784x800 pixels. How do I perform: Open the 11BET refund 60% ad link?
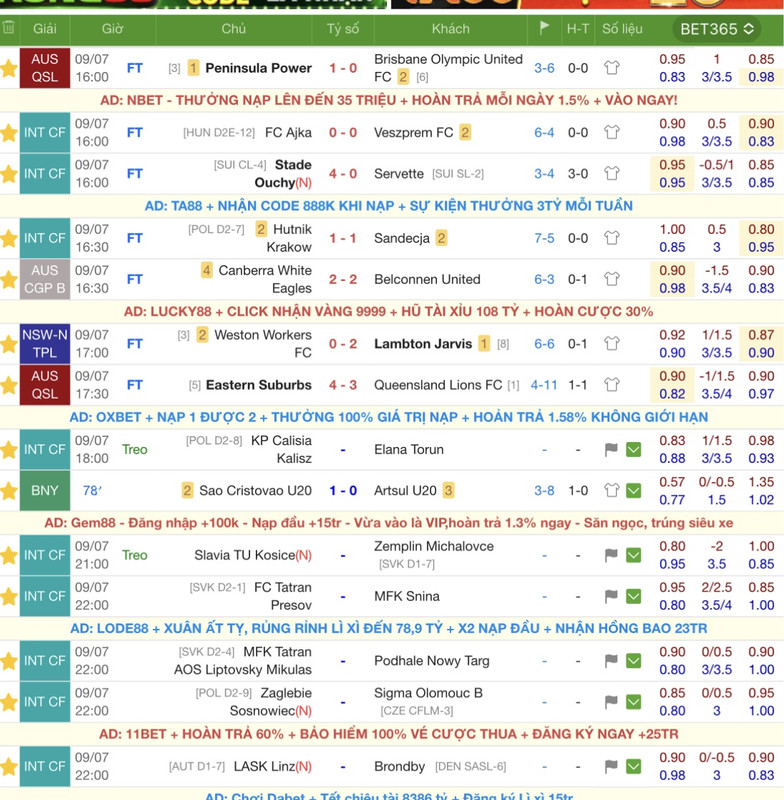389,734
